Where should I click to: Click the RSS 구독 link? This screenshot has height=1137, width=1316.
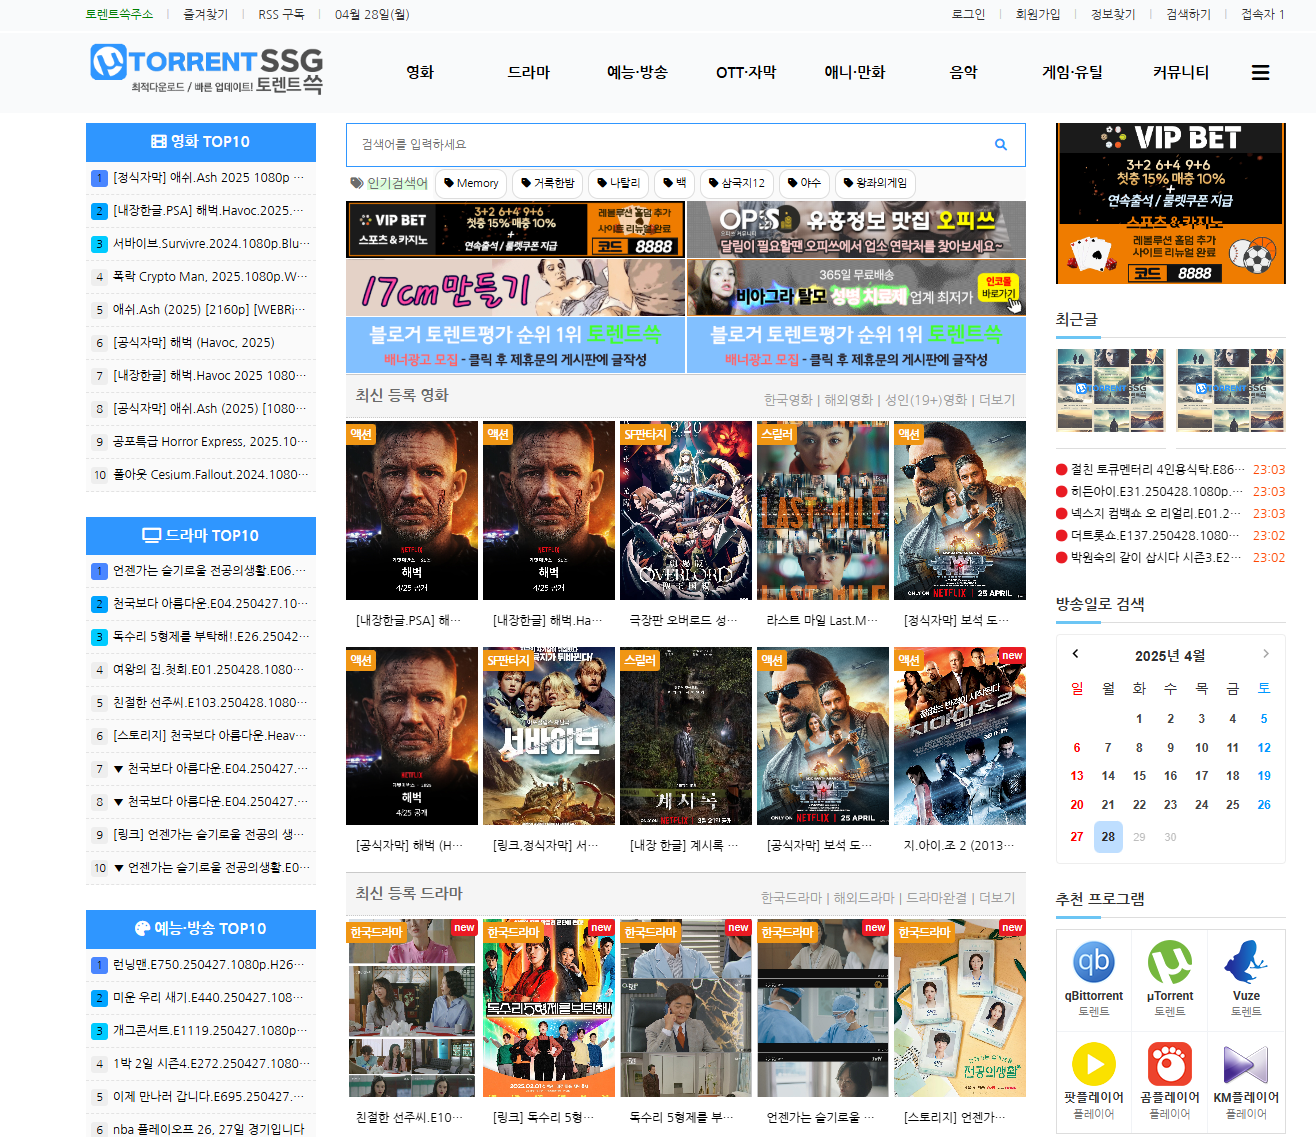pos(281,14)
